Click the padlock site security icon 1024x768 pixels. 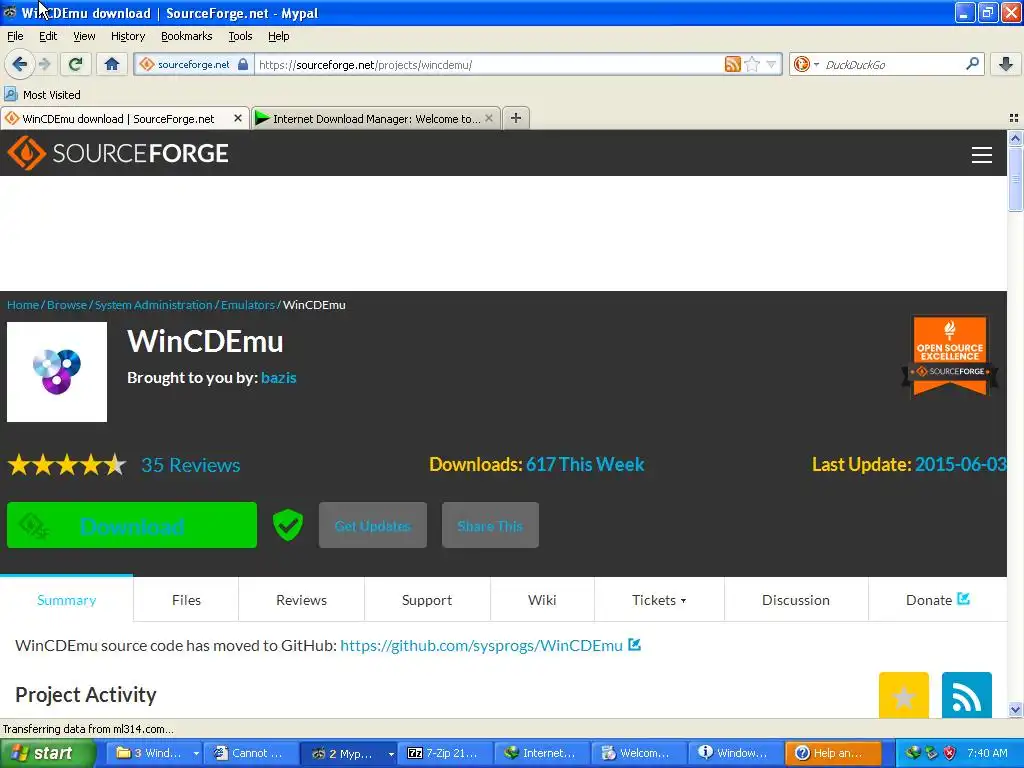243,64
